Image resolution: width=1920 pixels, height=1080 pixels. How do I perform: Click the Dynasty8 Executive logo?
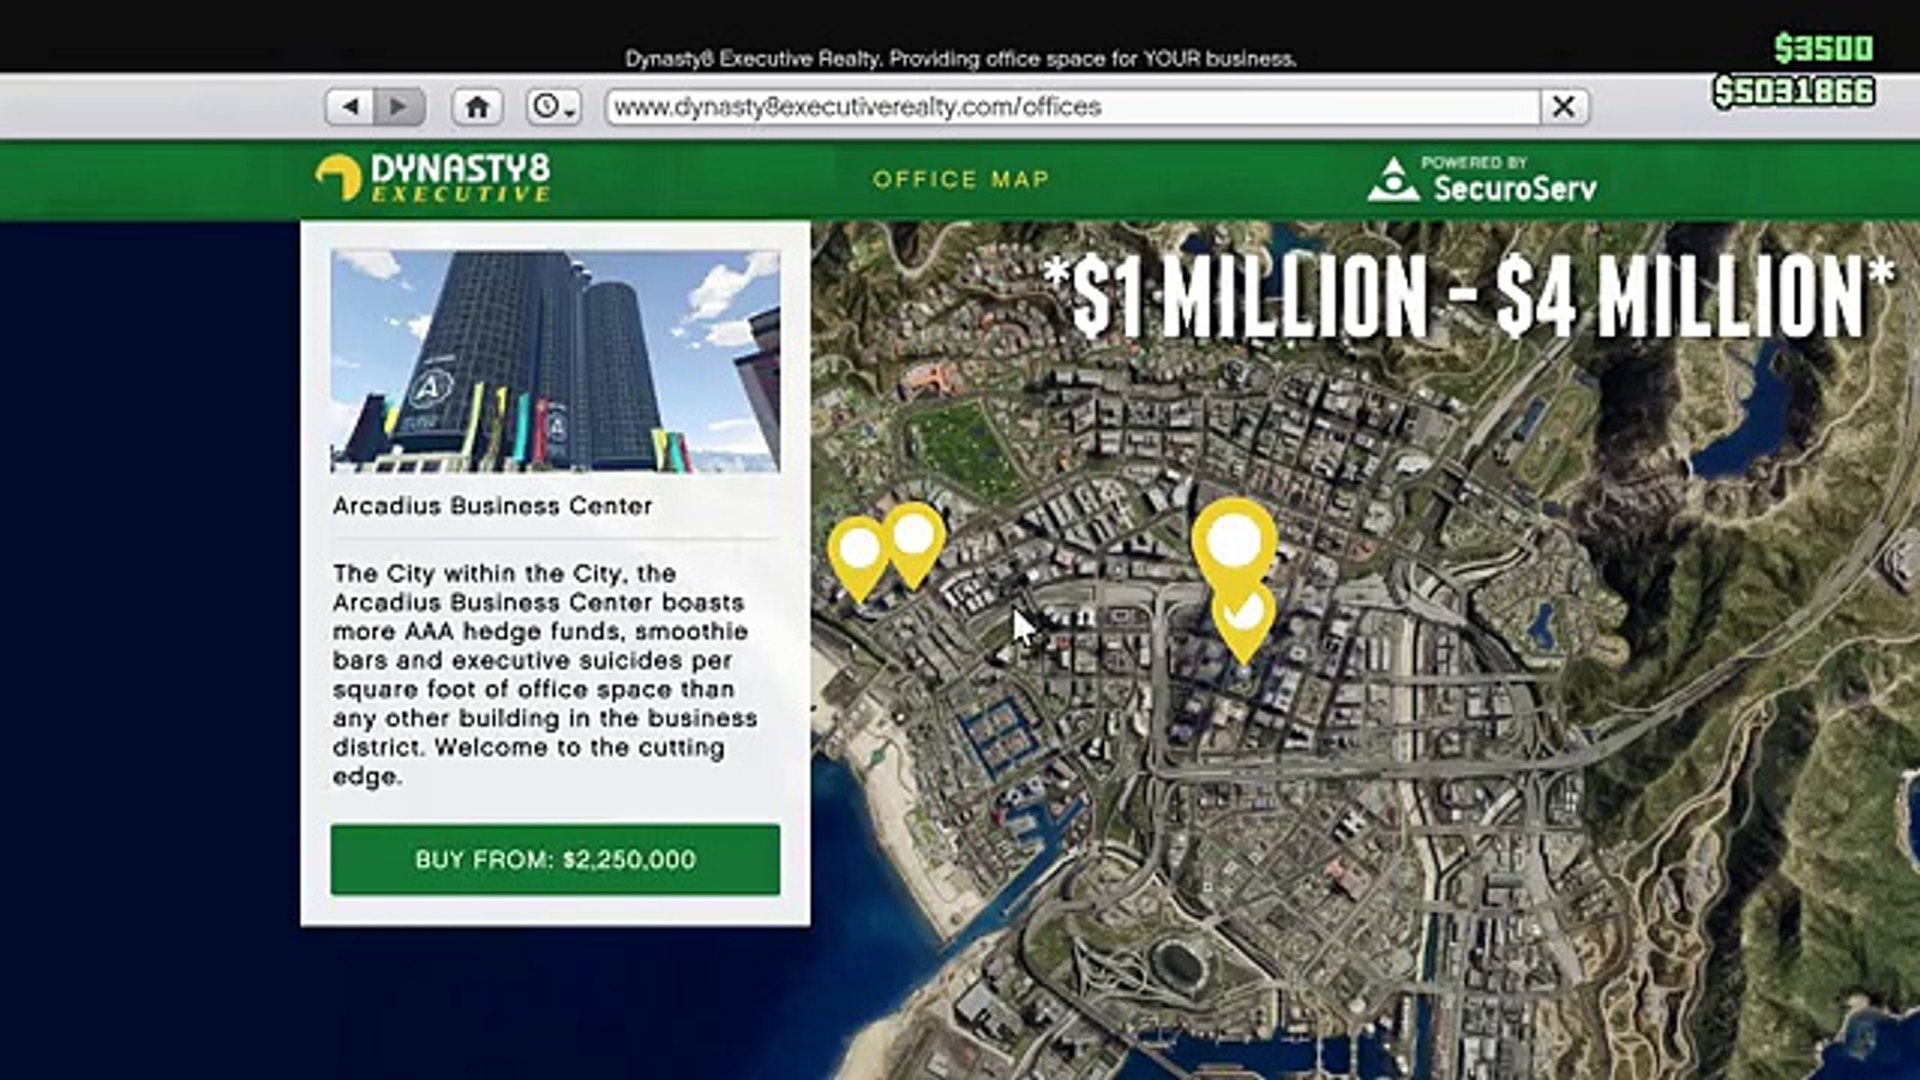(433, 179)
